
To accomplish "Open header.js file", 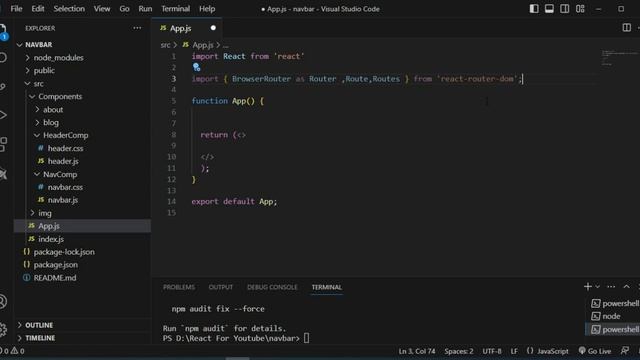I will pyautogui.click(x=63, y=161).
